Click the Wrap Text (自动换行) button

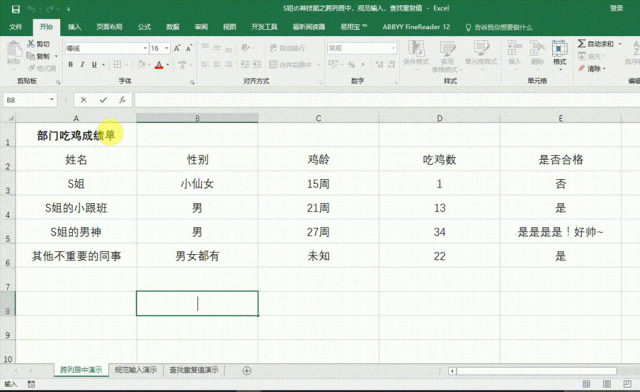pos(287,48)
